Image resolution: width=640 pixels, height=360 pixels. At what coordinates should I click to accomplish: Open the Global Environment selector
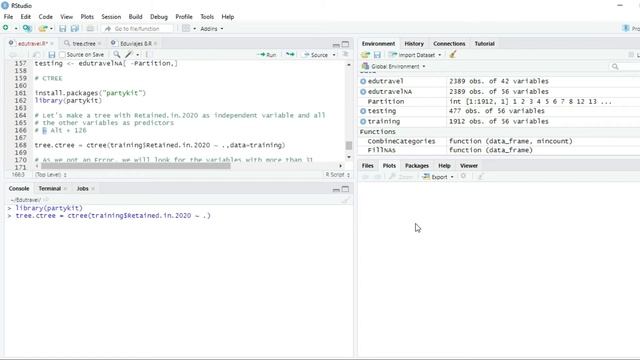click(x=393, y=66)
